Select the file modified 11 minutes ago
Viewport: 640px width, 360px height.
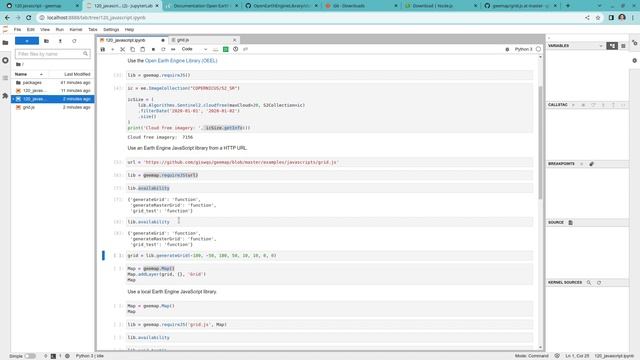(53, 91)
